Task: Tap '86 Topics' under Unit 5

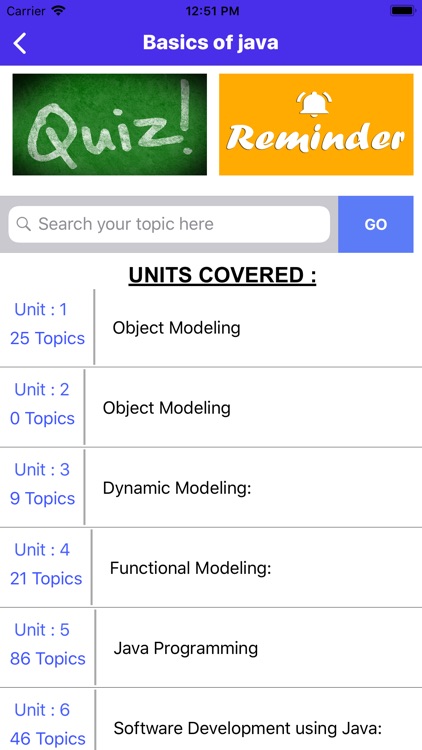Action: click(x=48, y=659)
